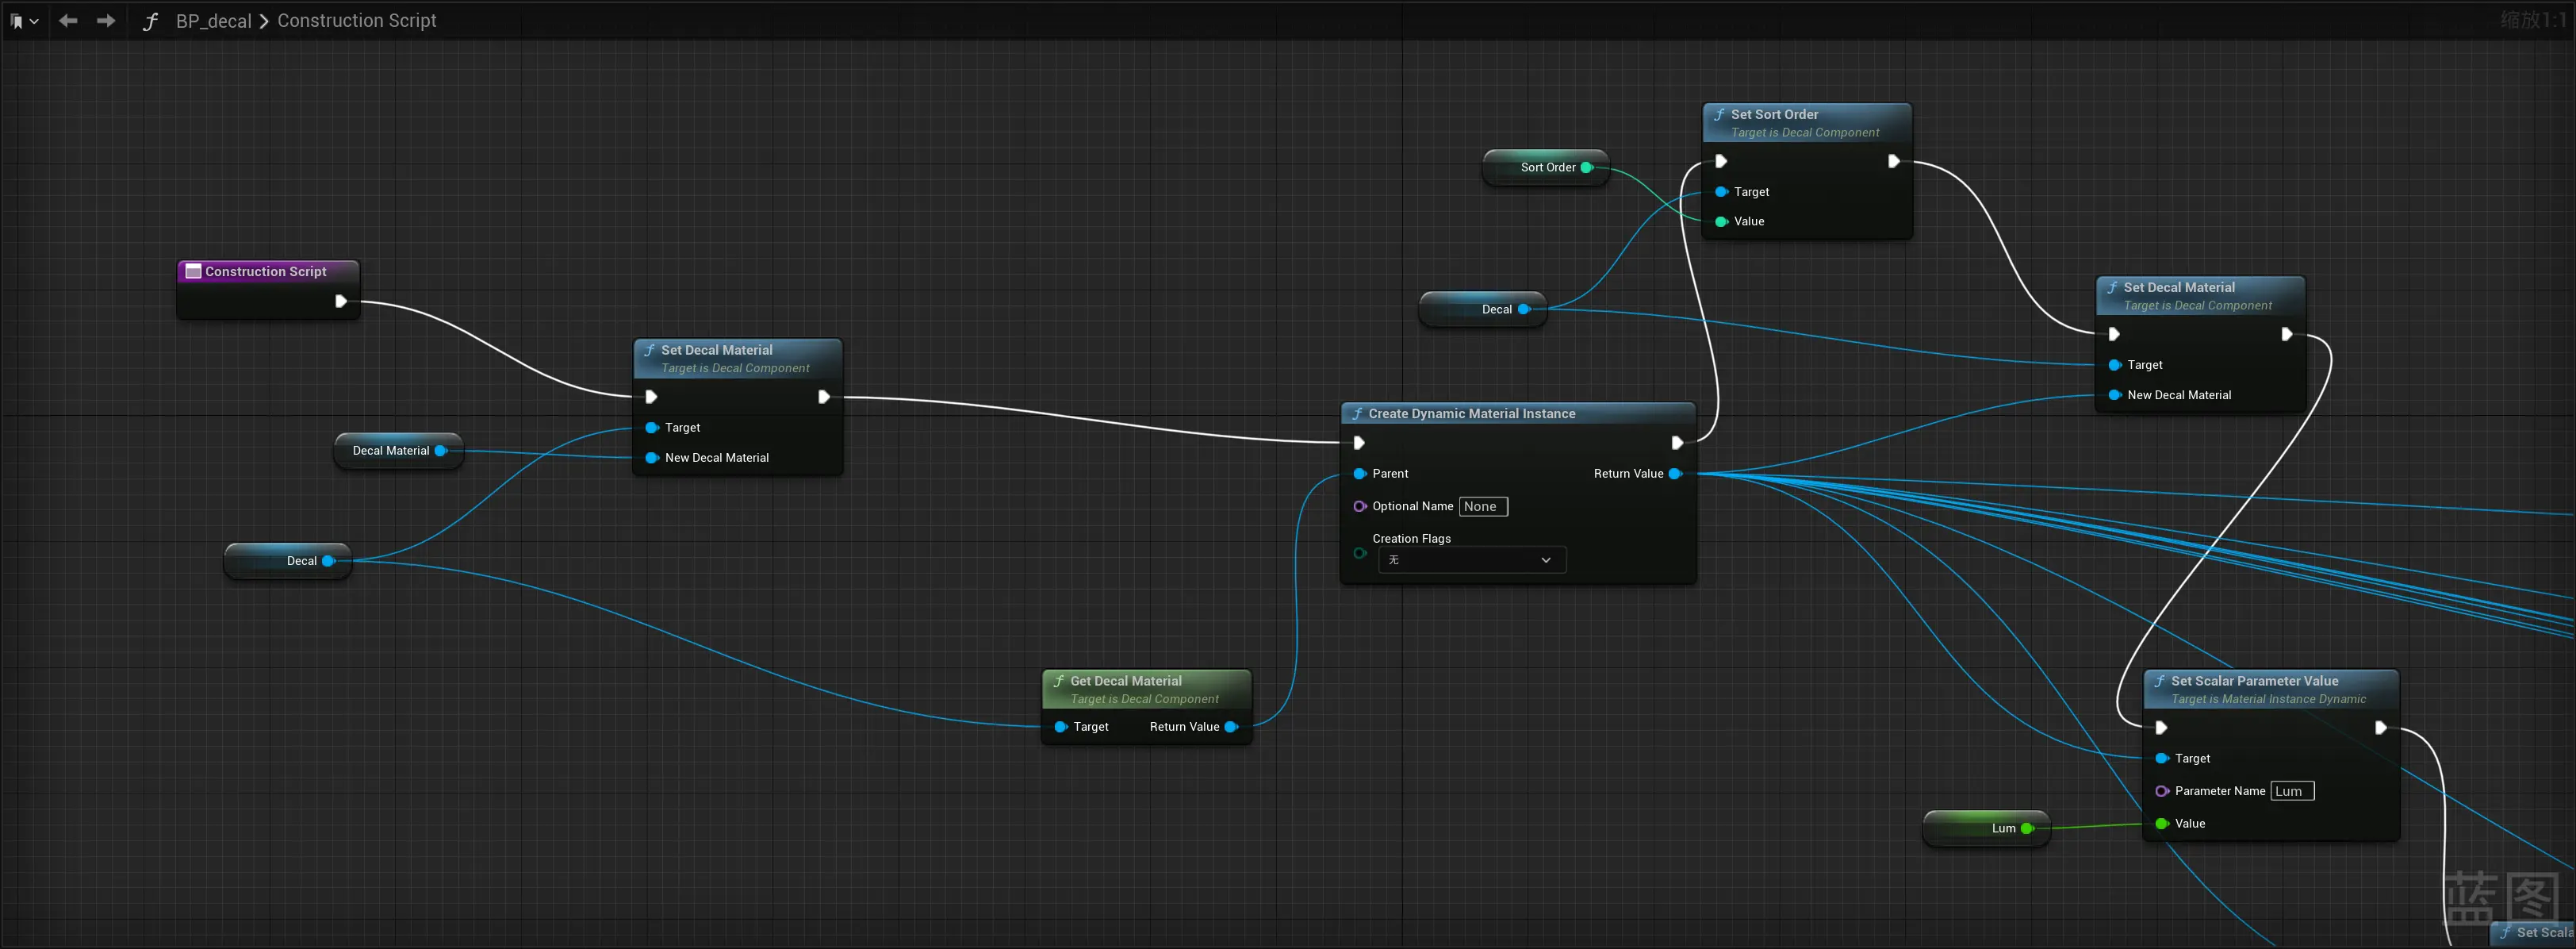
Task: Click the Parameter Name field containing Lum
Action: coord(2291,791)
